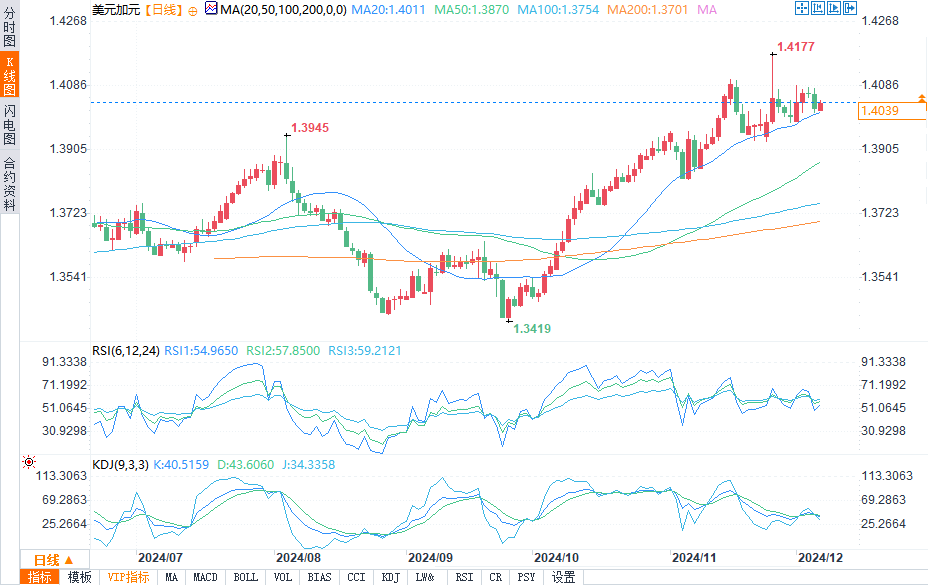Click the 1.4177 high price marker
This screenshot has width=928, height=585.
795,47
